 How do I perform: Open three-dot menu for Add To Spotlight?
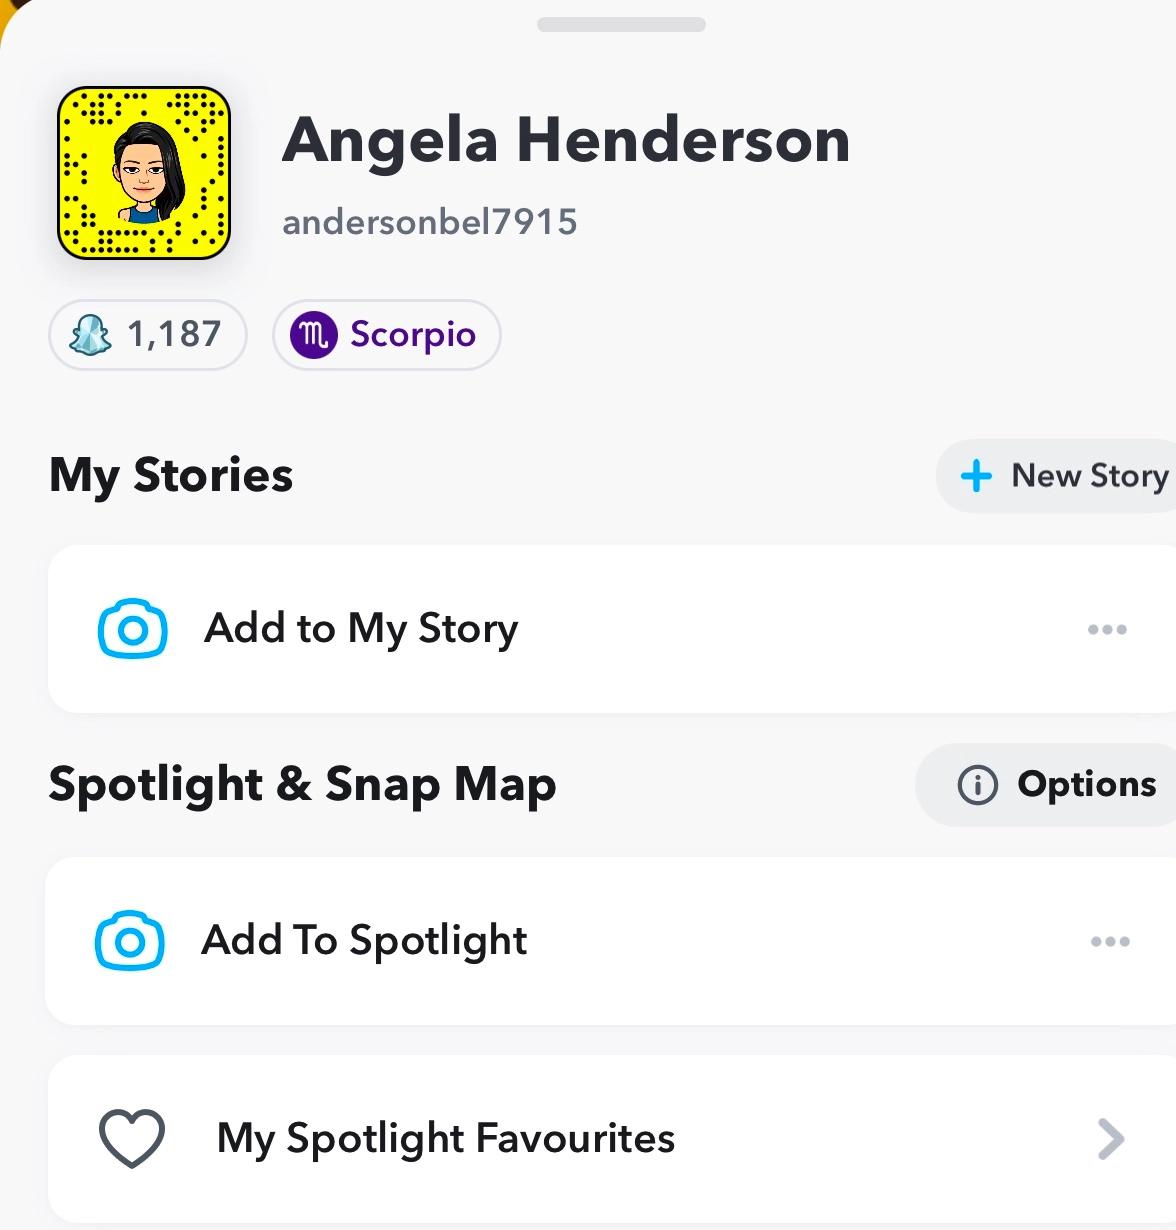click(1110, 941)
